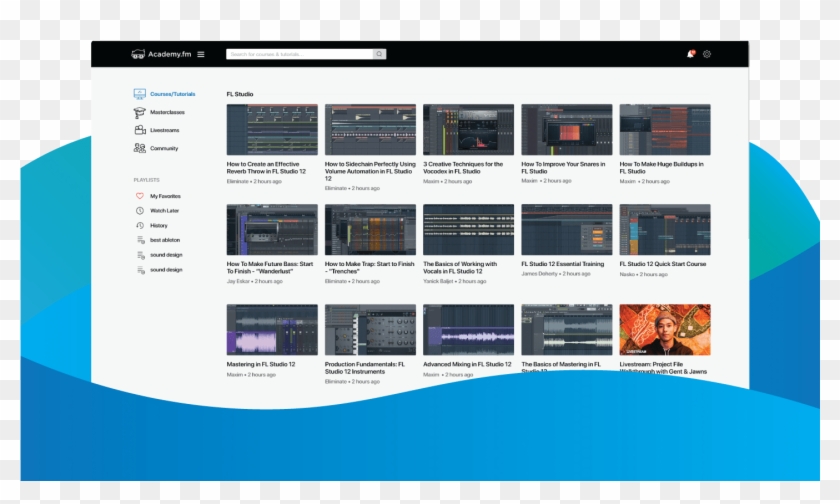The image size is (840, 504).
Task: Open Sidechain Volume Automation thumbnail
Action: tap(370, 130)
